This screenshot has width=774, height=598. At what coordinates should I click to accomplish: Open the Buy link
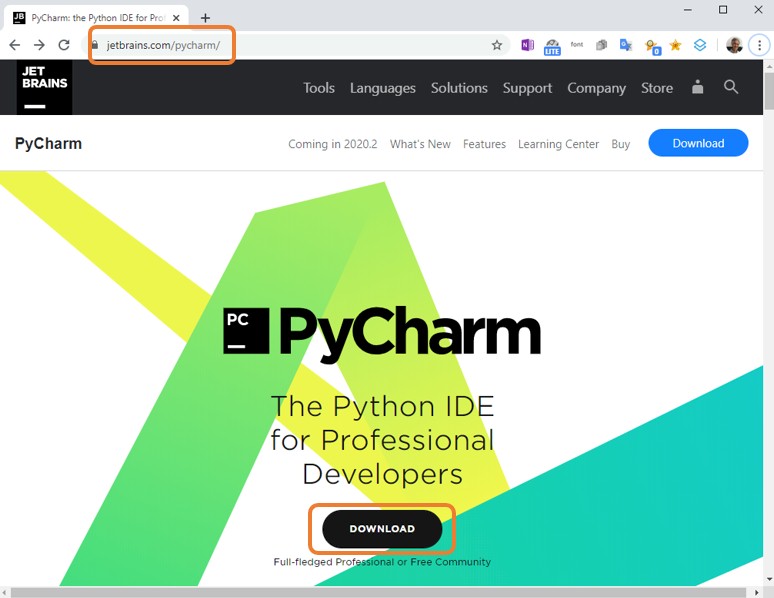click(620, 144)
